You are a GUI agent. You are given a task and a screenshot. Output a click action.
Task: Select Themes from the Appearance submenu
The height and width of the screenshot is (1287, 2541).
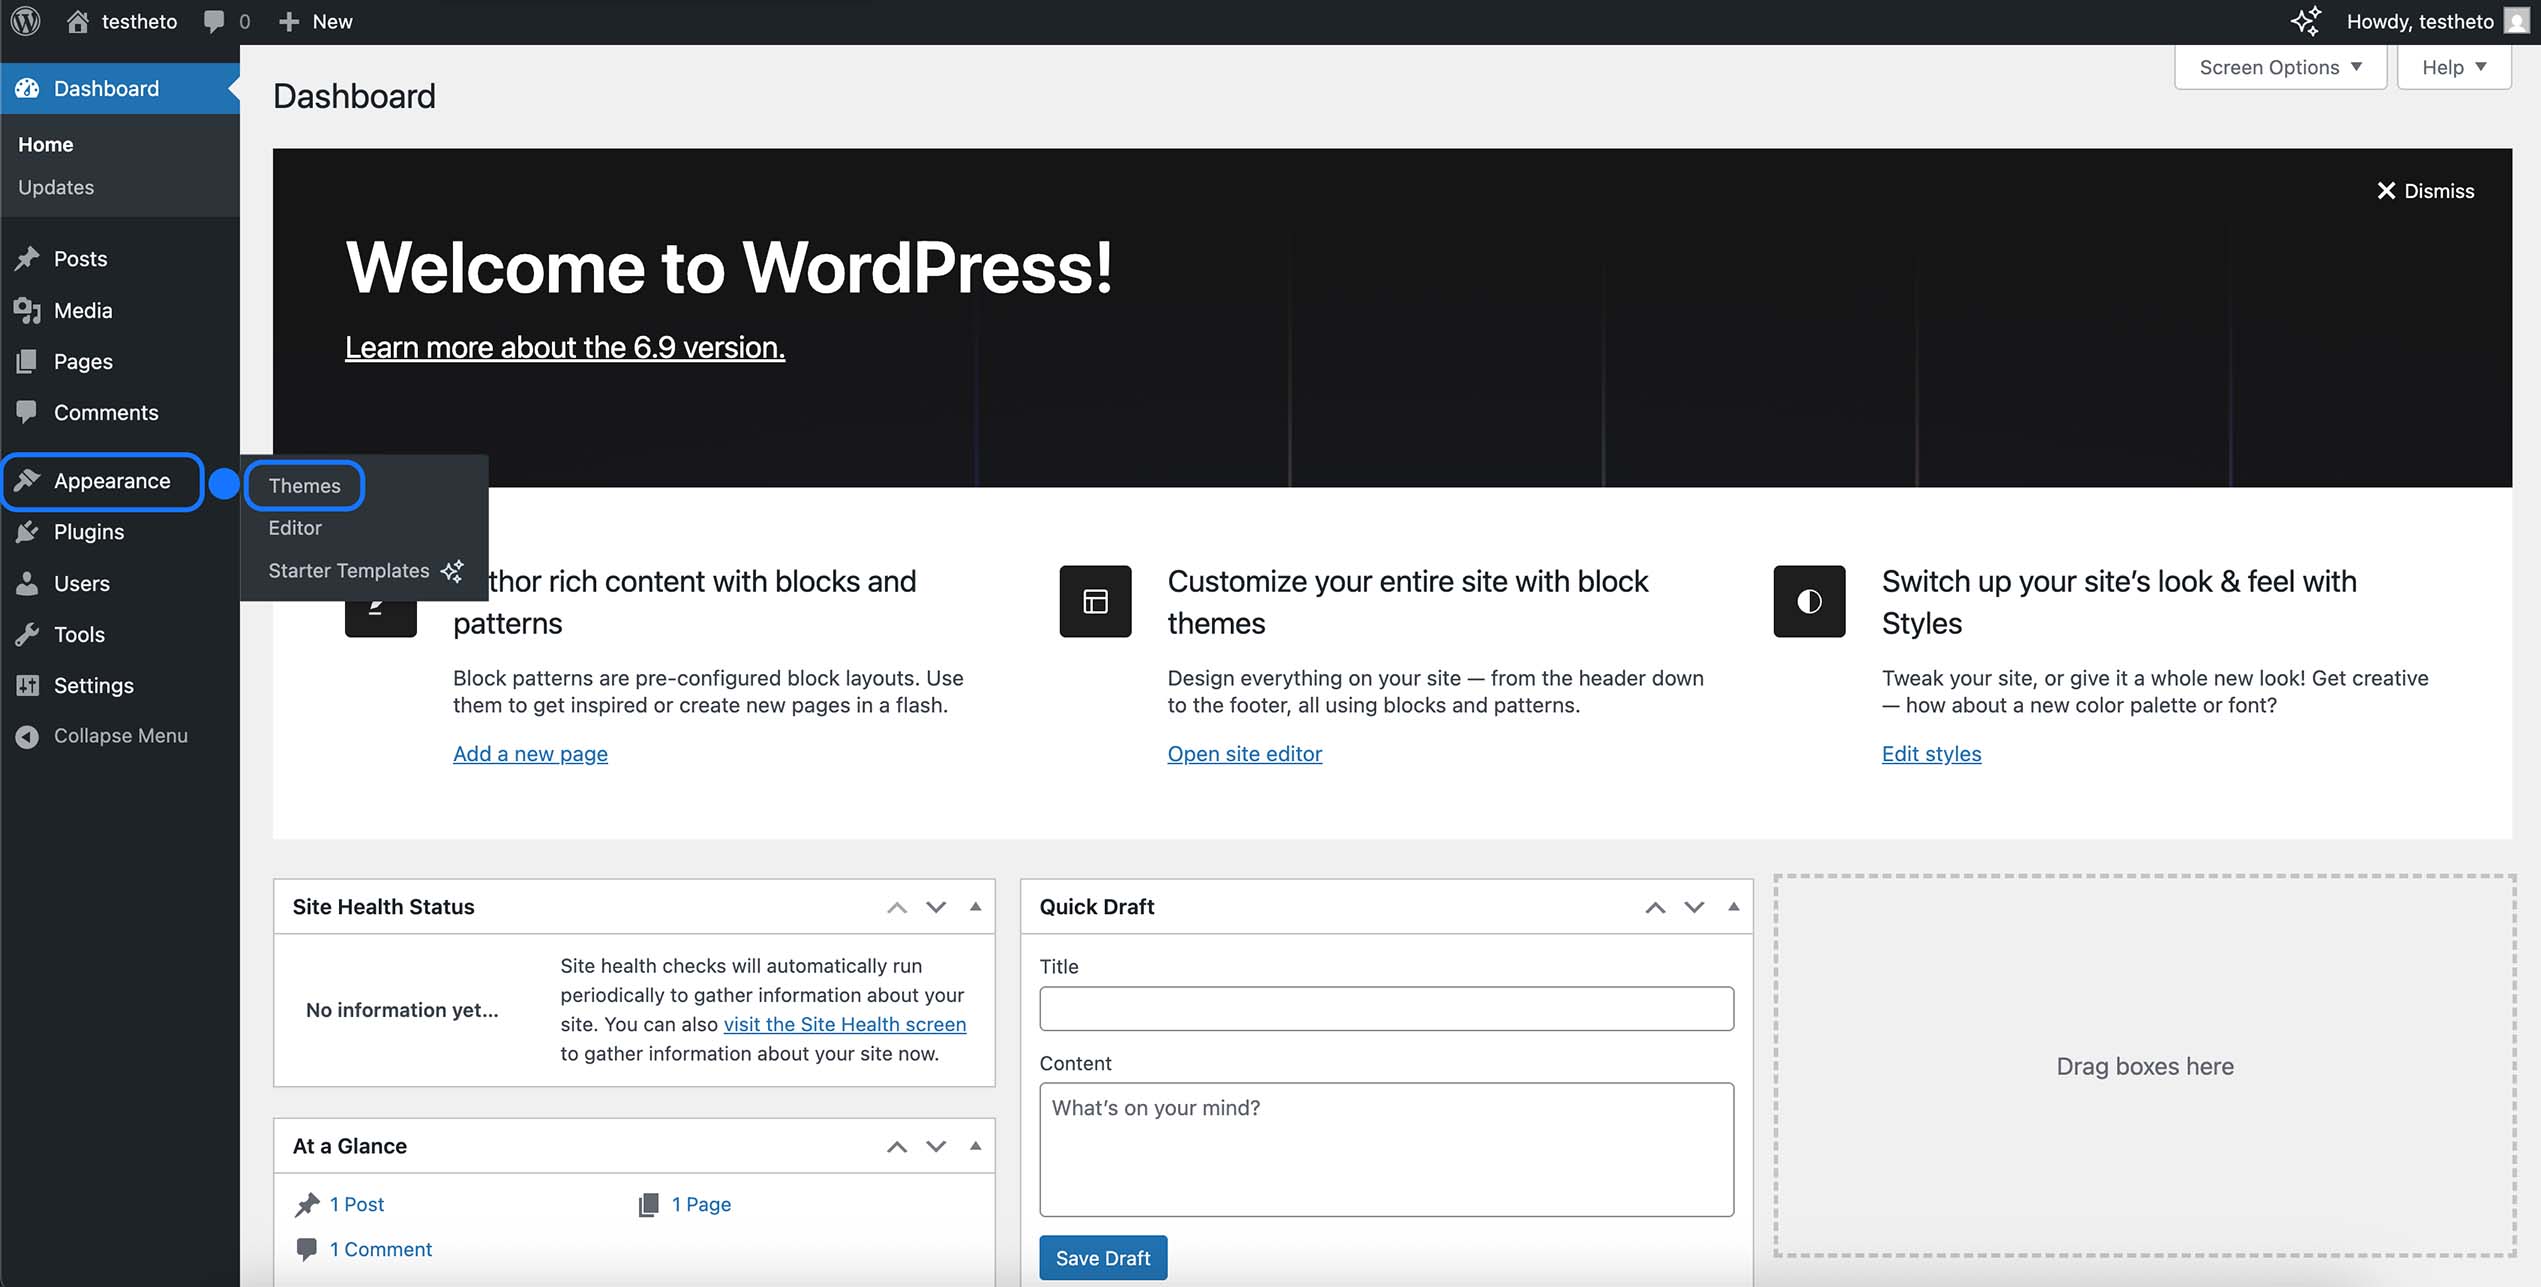[304, 485]
